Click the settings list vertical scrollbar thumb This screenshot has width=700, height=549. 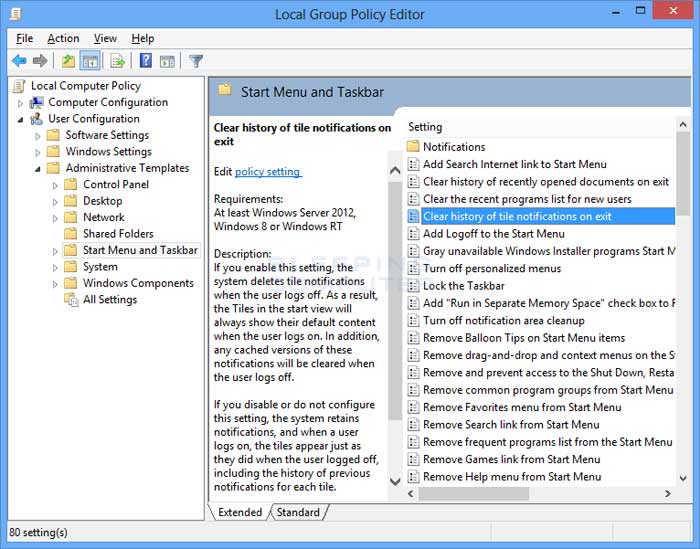(x=683, y=175)
